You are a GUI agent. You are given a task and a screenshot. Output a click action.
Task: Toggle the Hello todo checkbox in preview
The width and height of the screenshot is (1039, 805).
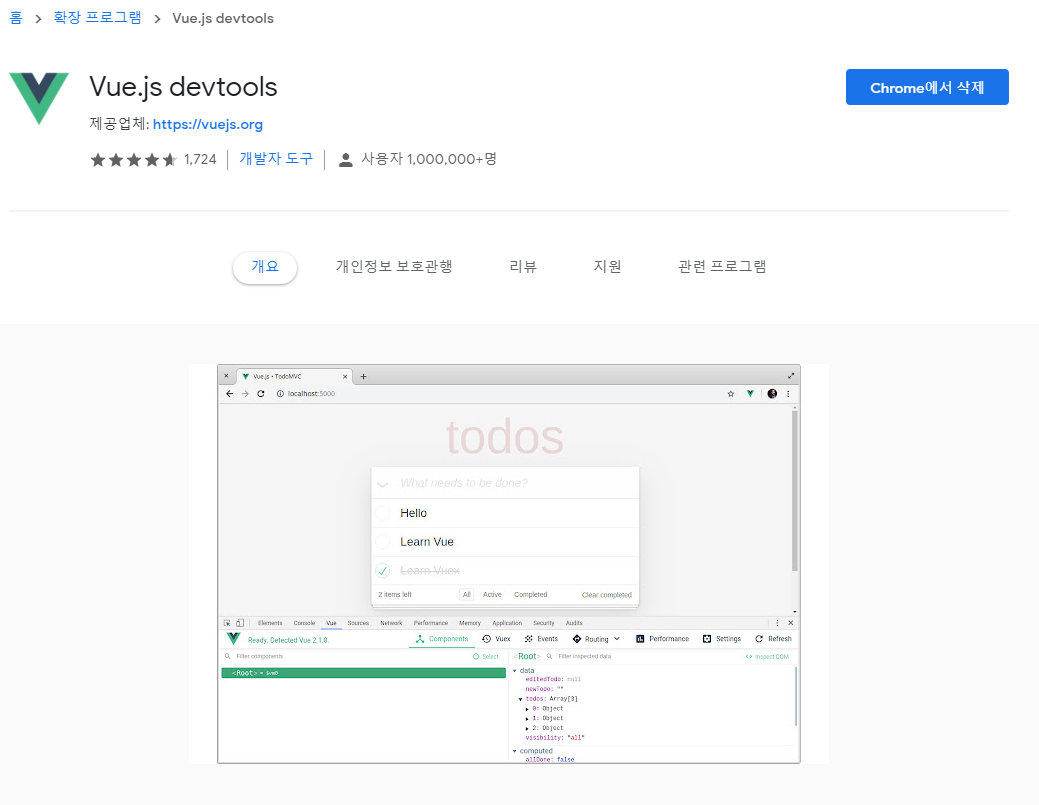click(x=383, y=513)
